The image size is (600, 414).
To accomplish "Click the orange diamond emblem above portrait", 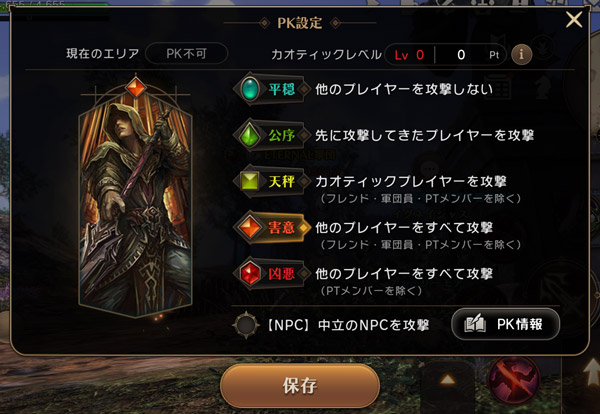I will tap(136, 87).
